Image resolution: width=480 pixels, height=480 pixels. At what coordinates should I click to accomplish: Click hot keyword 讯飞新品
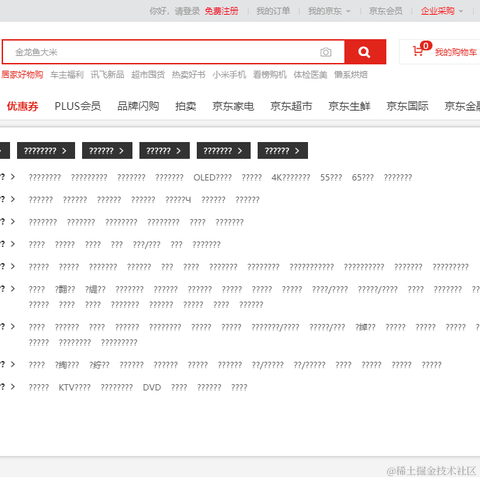[x=107, y=75]
